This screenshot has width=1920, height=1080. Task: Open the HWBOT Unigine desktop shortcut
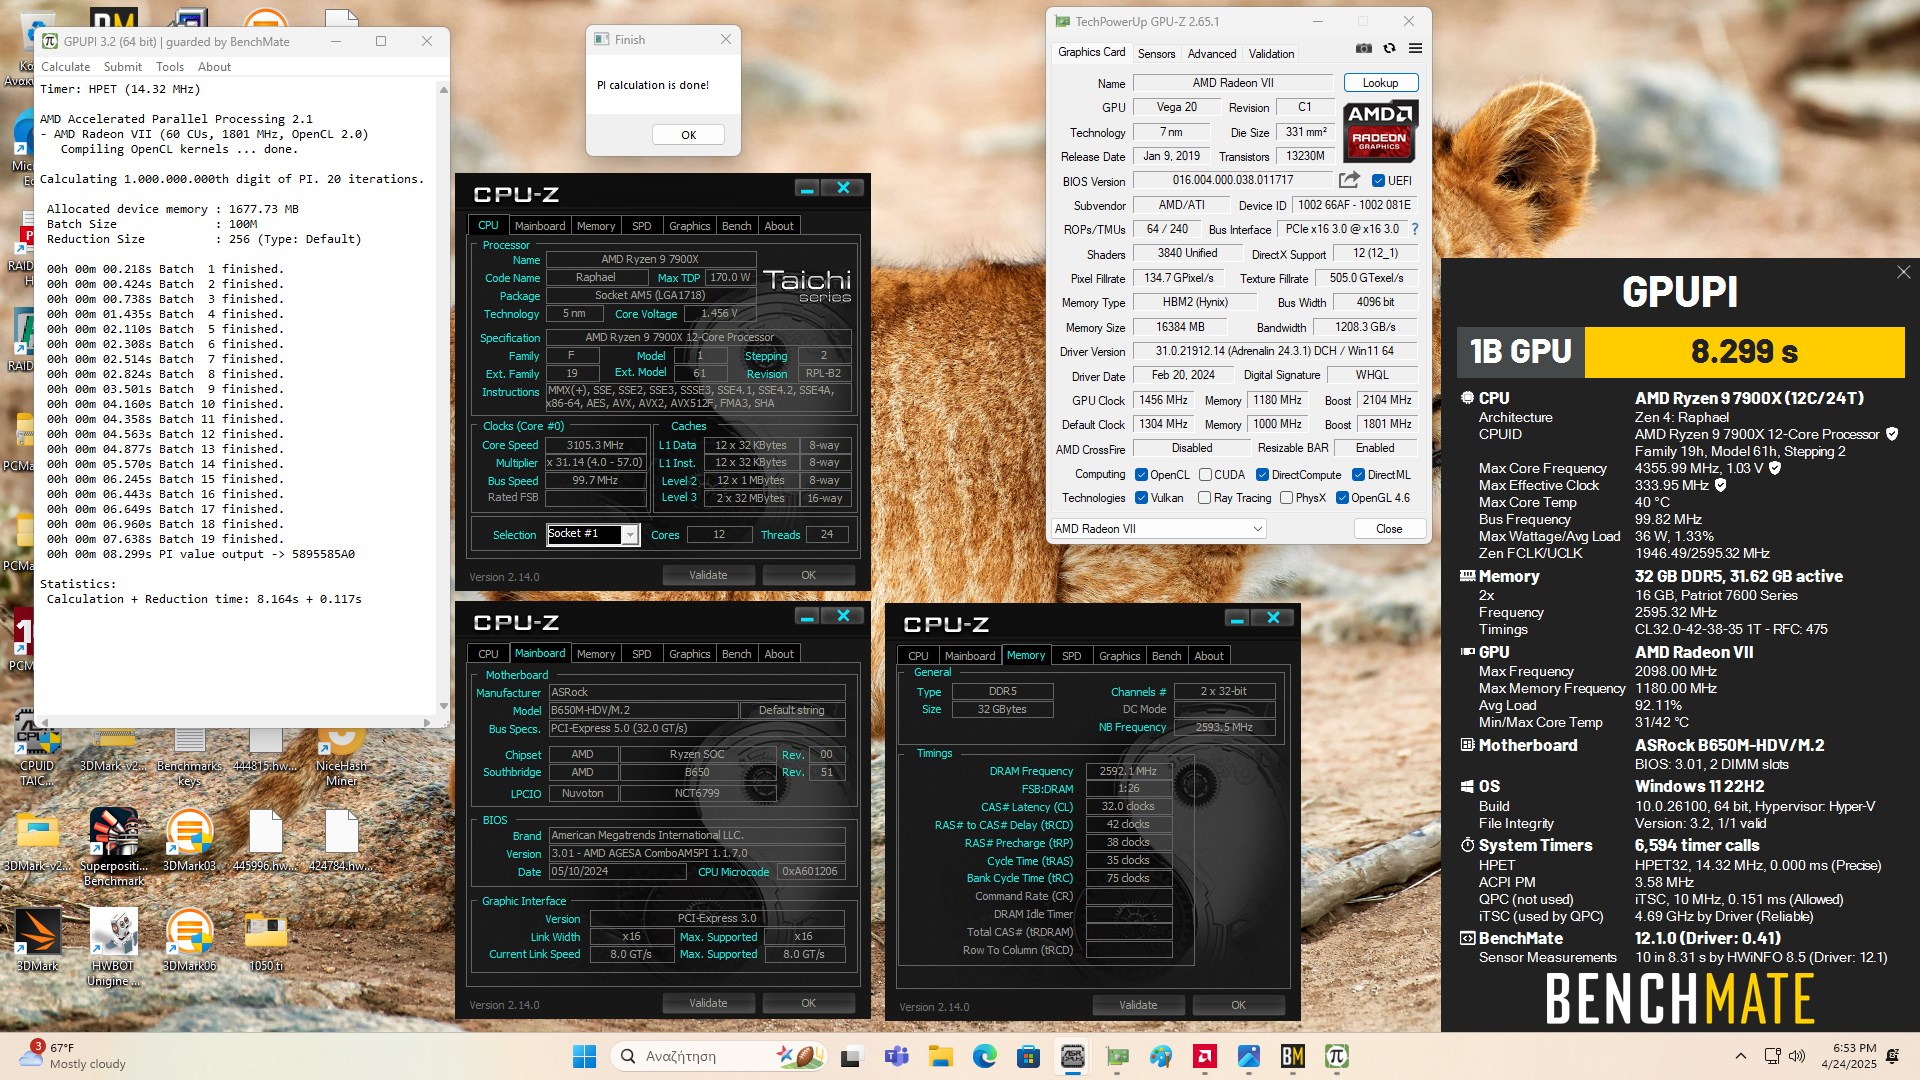(114, 946)
